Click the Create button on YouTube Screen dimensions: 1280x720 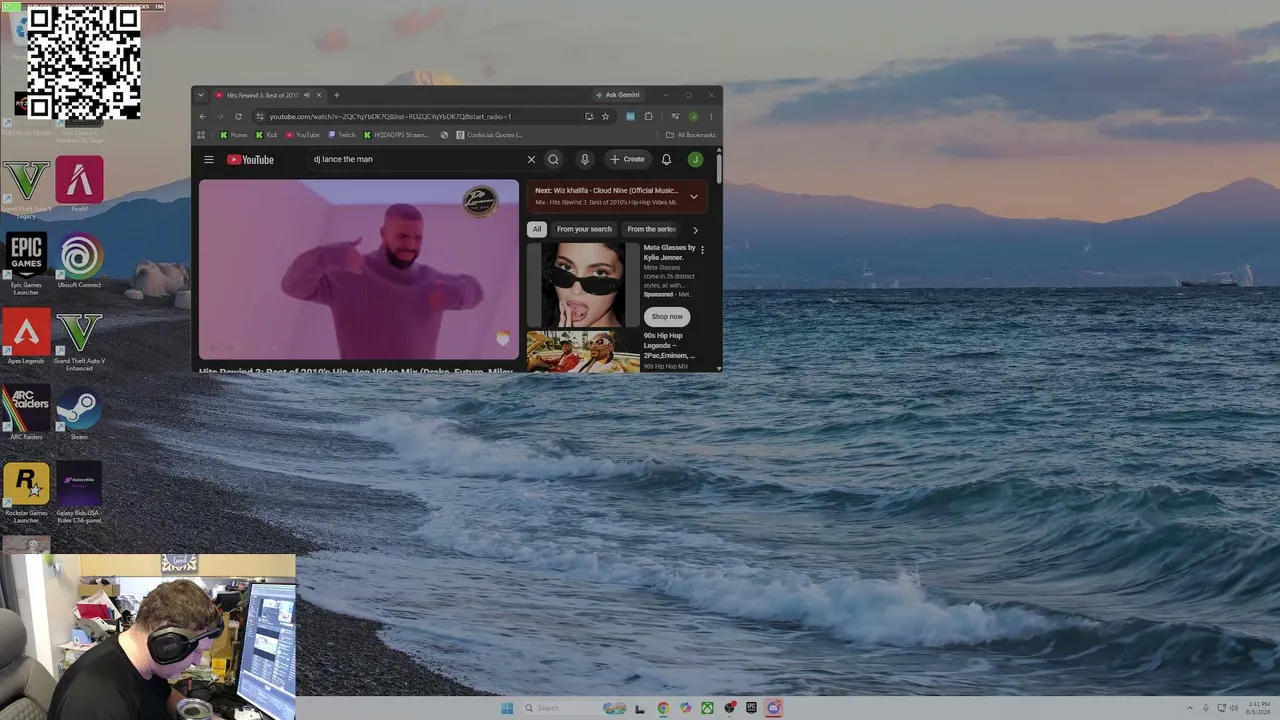(x=628, y=159)
